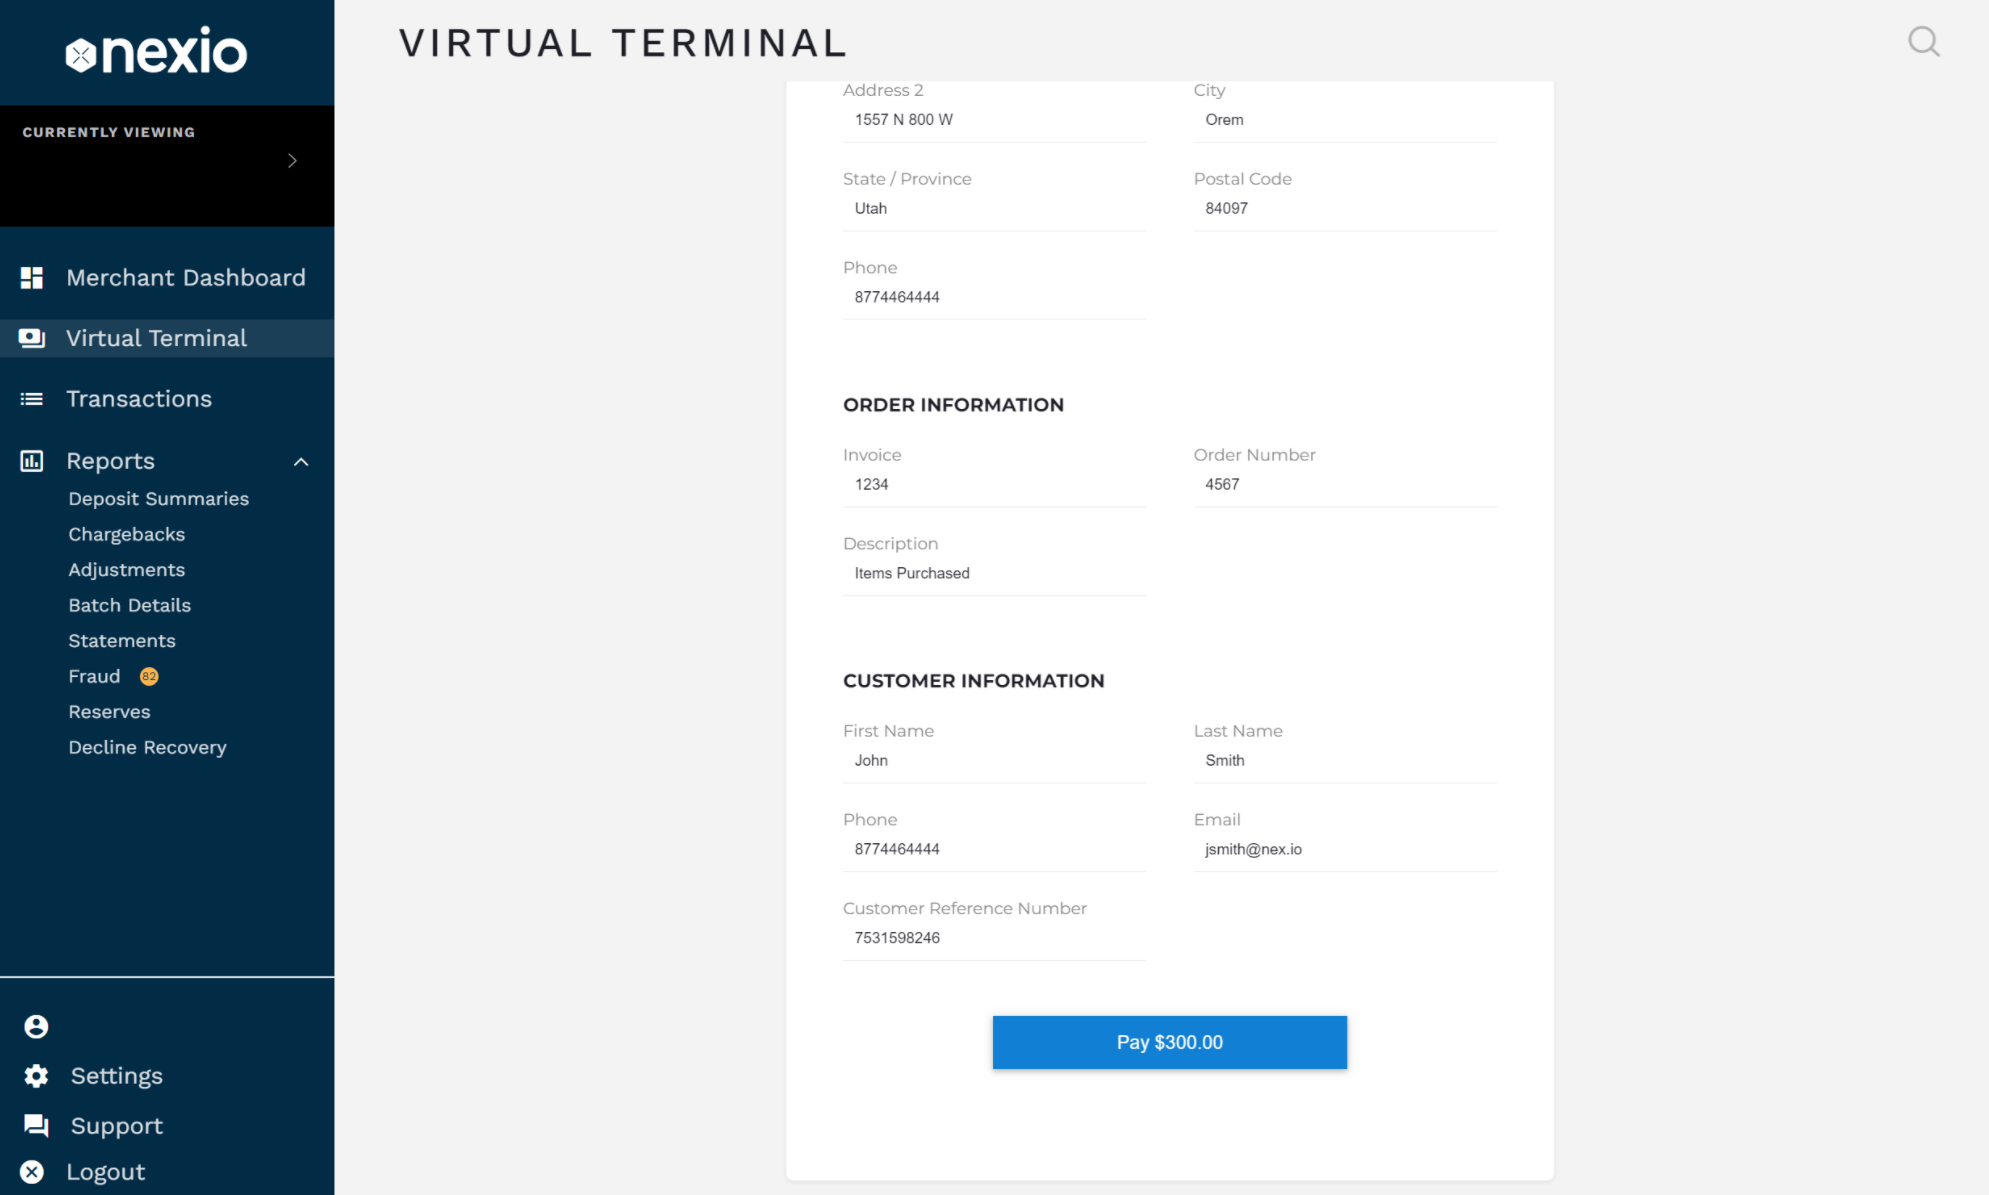Click the Settings gear icon

tap(36, 1076)
